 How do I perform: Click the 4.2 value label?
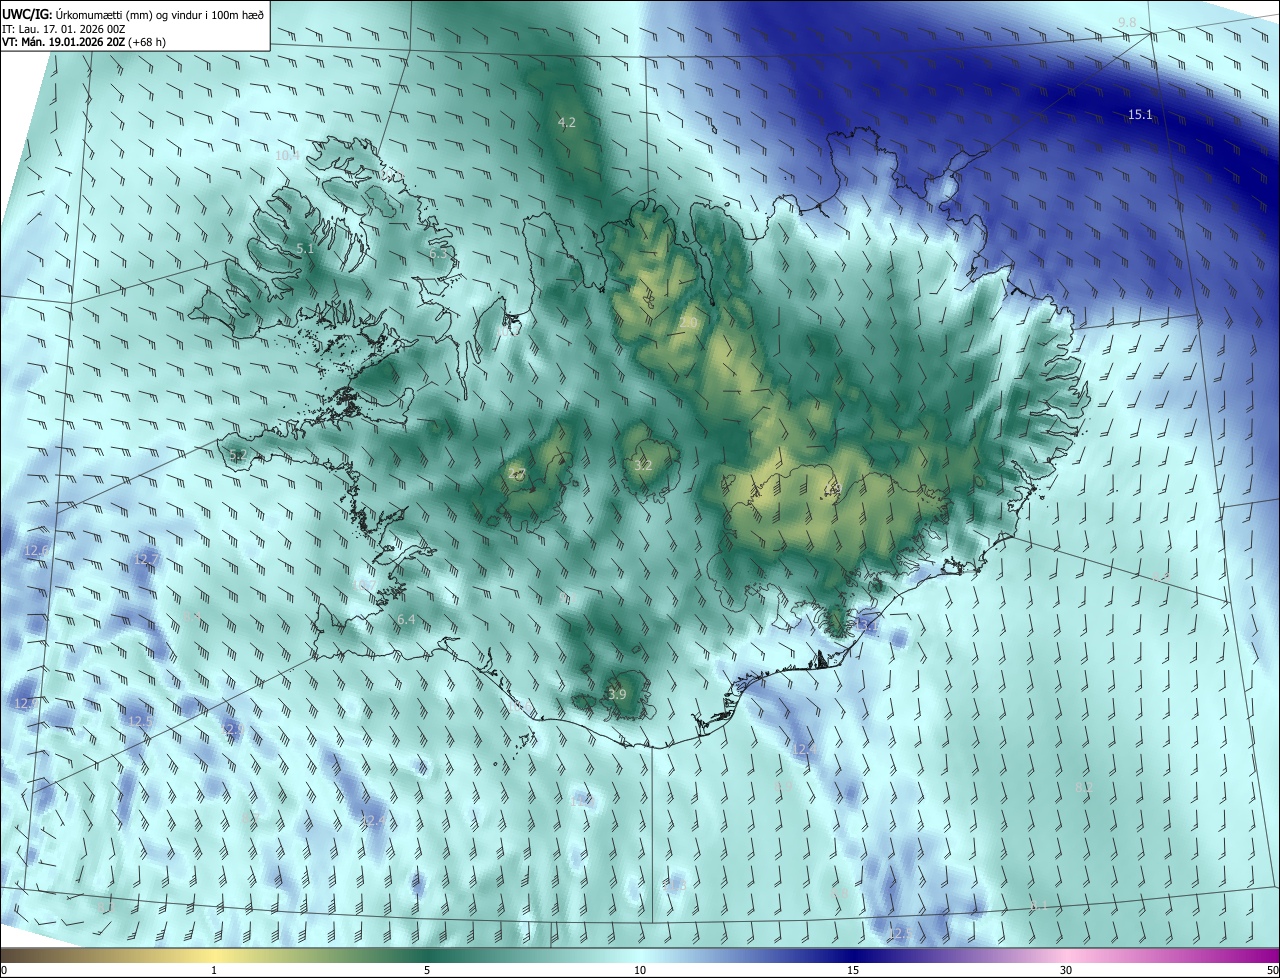(566, 123)
